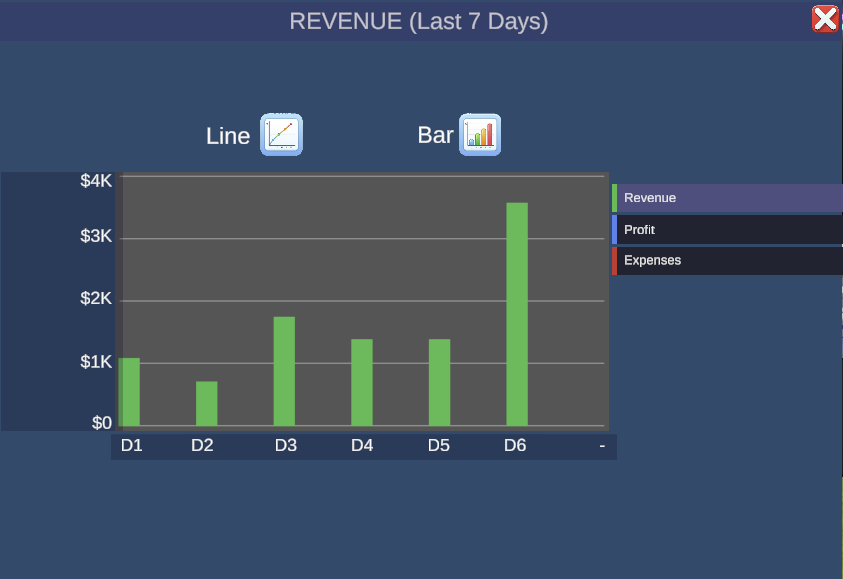Click the D1 revenue bar
This screenshot has height=579, width=843.
130,392
